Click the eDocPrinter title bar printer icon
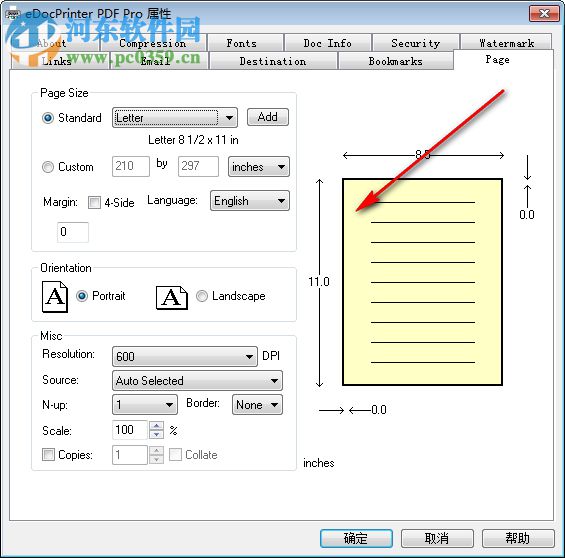This screenshot has height=558, width=565. [x=13, y=14]
